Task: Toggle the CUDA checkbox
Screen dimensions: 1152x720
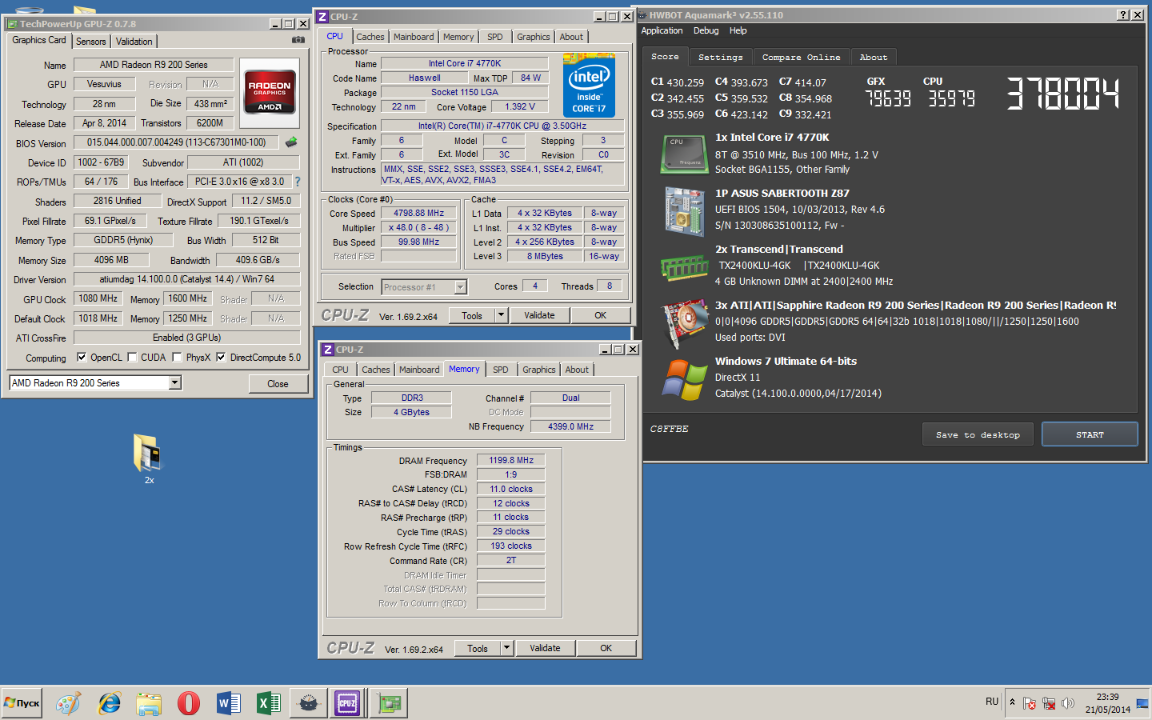Action: click(x=132, y=357)
